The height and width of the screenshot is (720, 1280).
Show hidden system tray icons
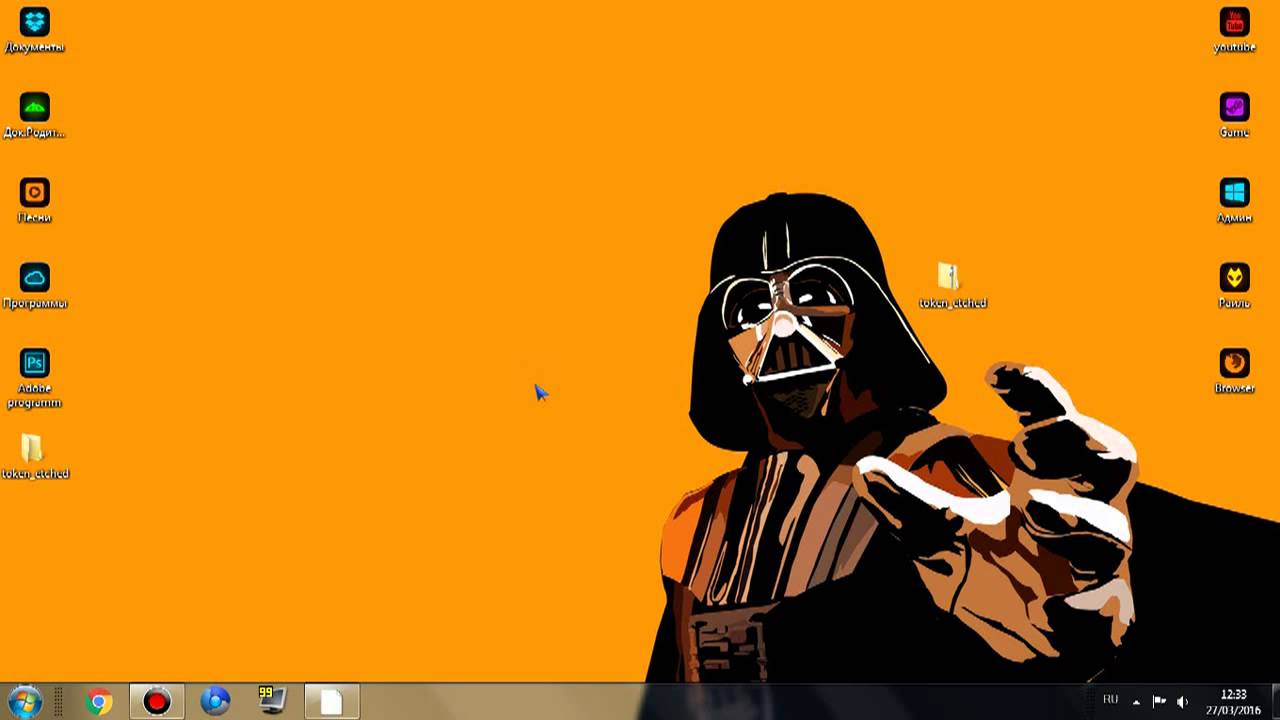click(x=1136, y=702)
